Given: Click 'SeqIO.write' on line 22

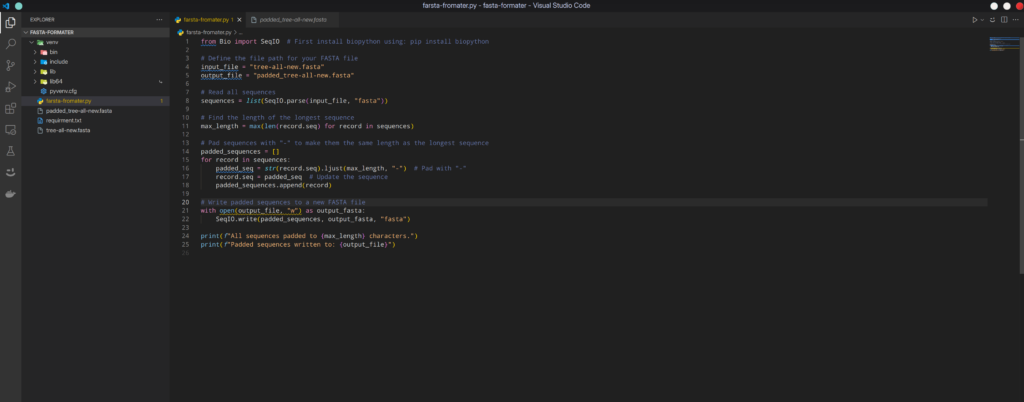Looking at the screenshot, I should pyautogui.click(x=236, y=219).
